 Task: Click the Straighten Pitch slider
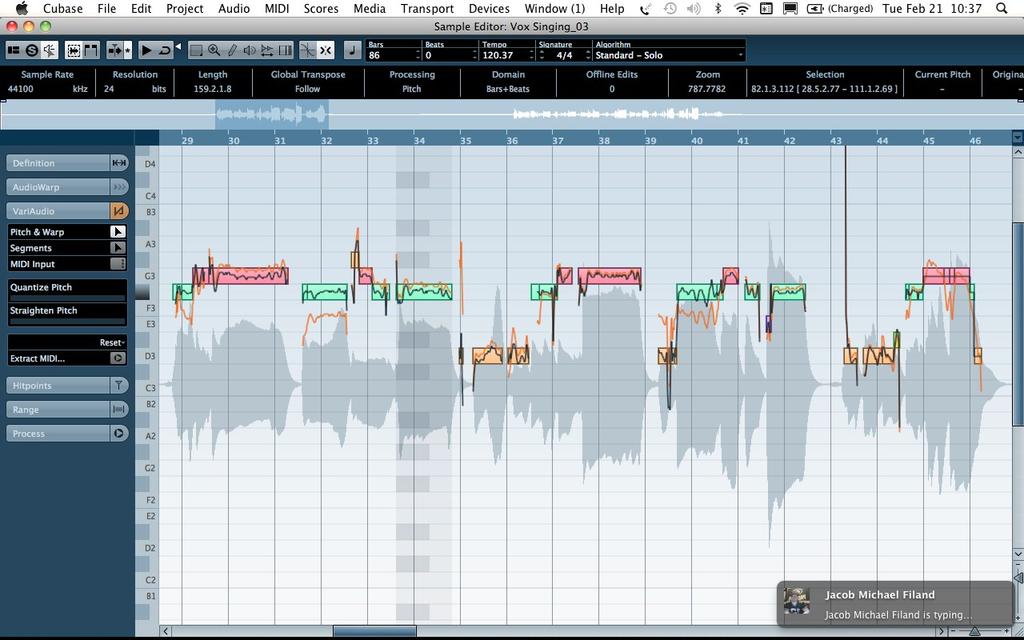click(67, 321)
